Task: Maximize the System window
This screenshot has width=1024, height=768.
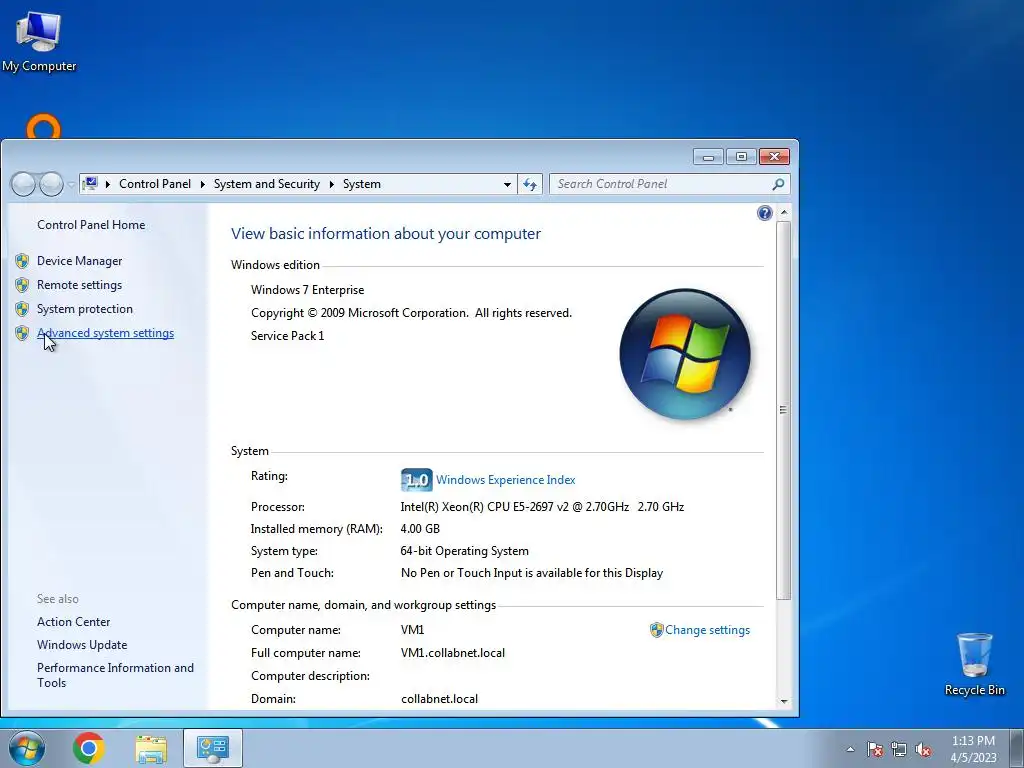Action: click(x=741, y=157)
